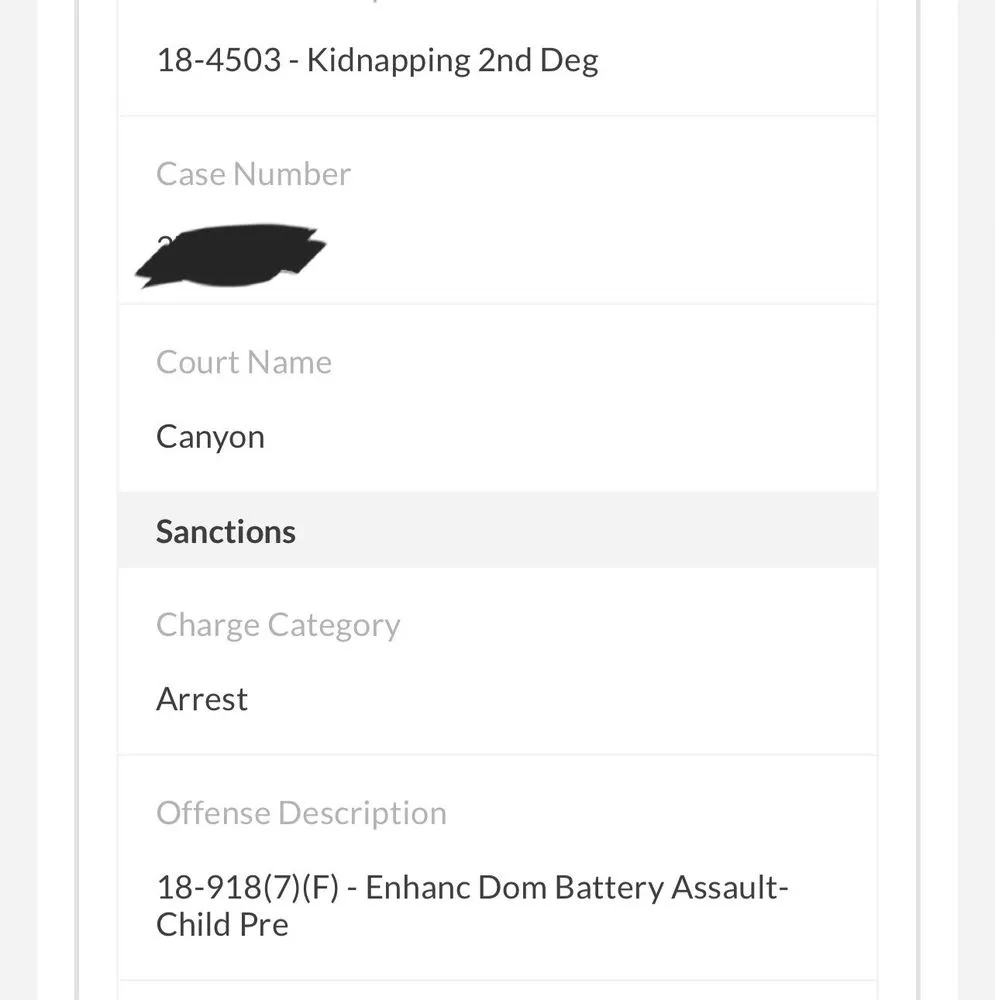Click the gray right page margin
The image size is (995, 1000).
[977, 500]
